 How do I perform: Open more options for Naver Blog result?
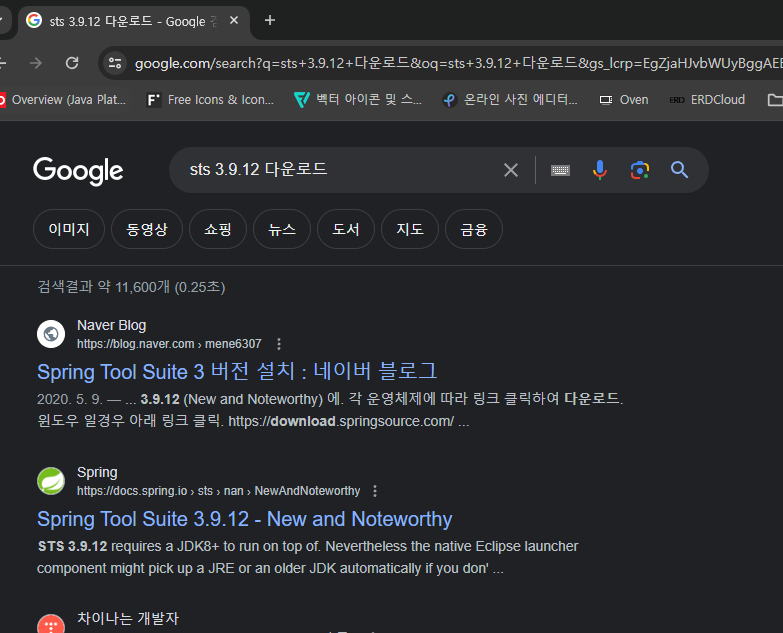click(279, 344)
